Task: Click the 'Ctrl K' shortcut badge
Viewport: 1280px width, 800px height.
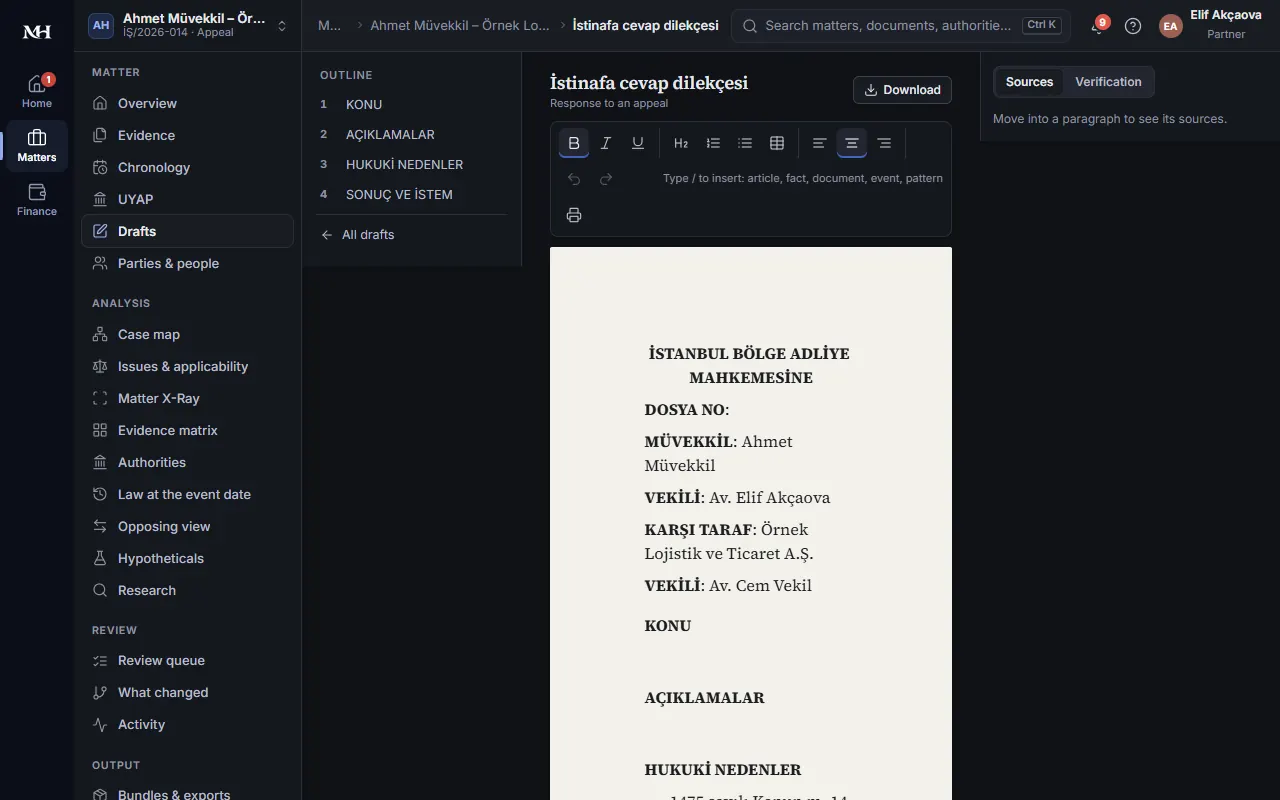Action: [1041, 26]
